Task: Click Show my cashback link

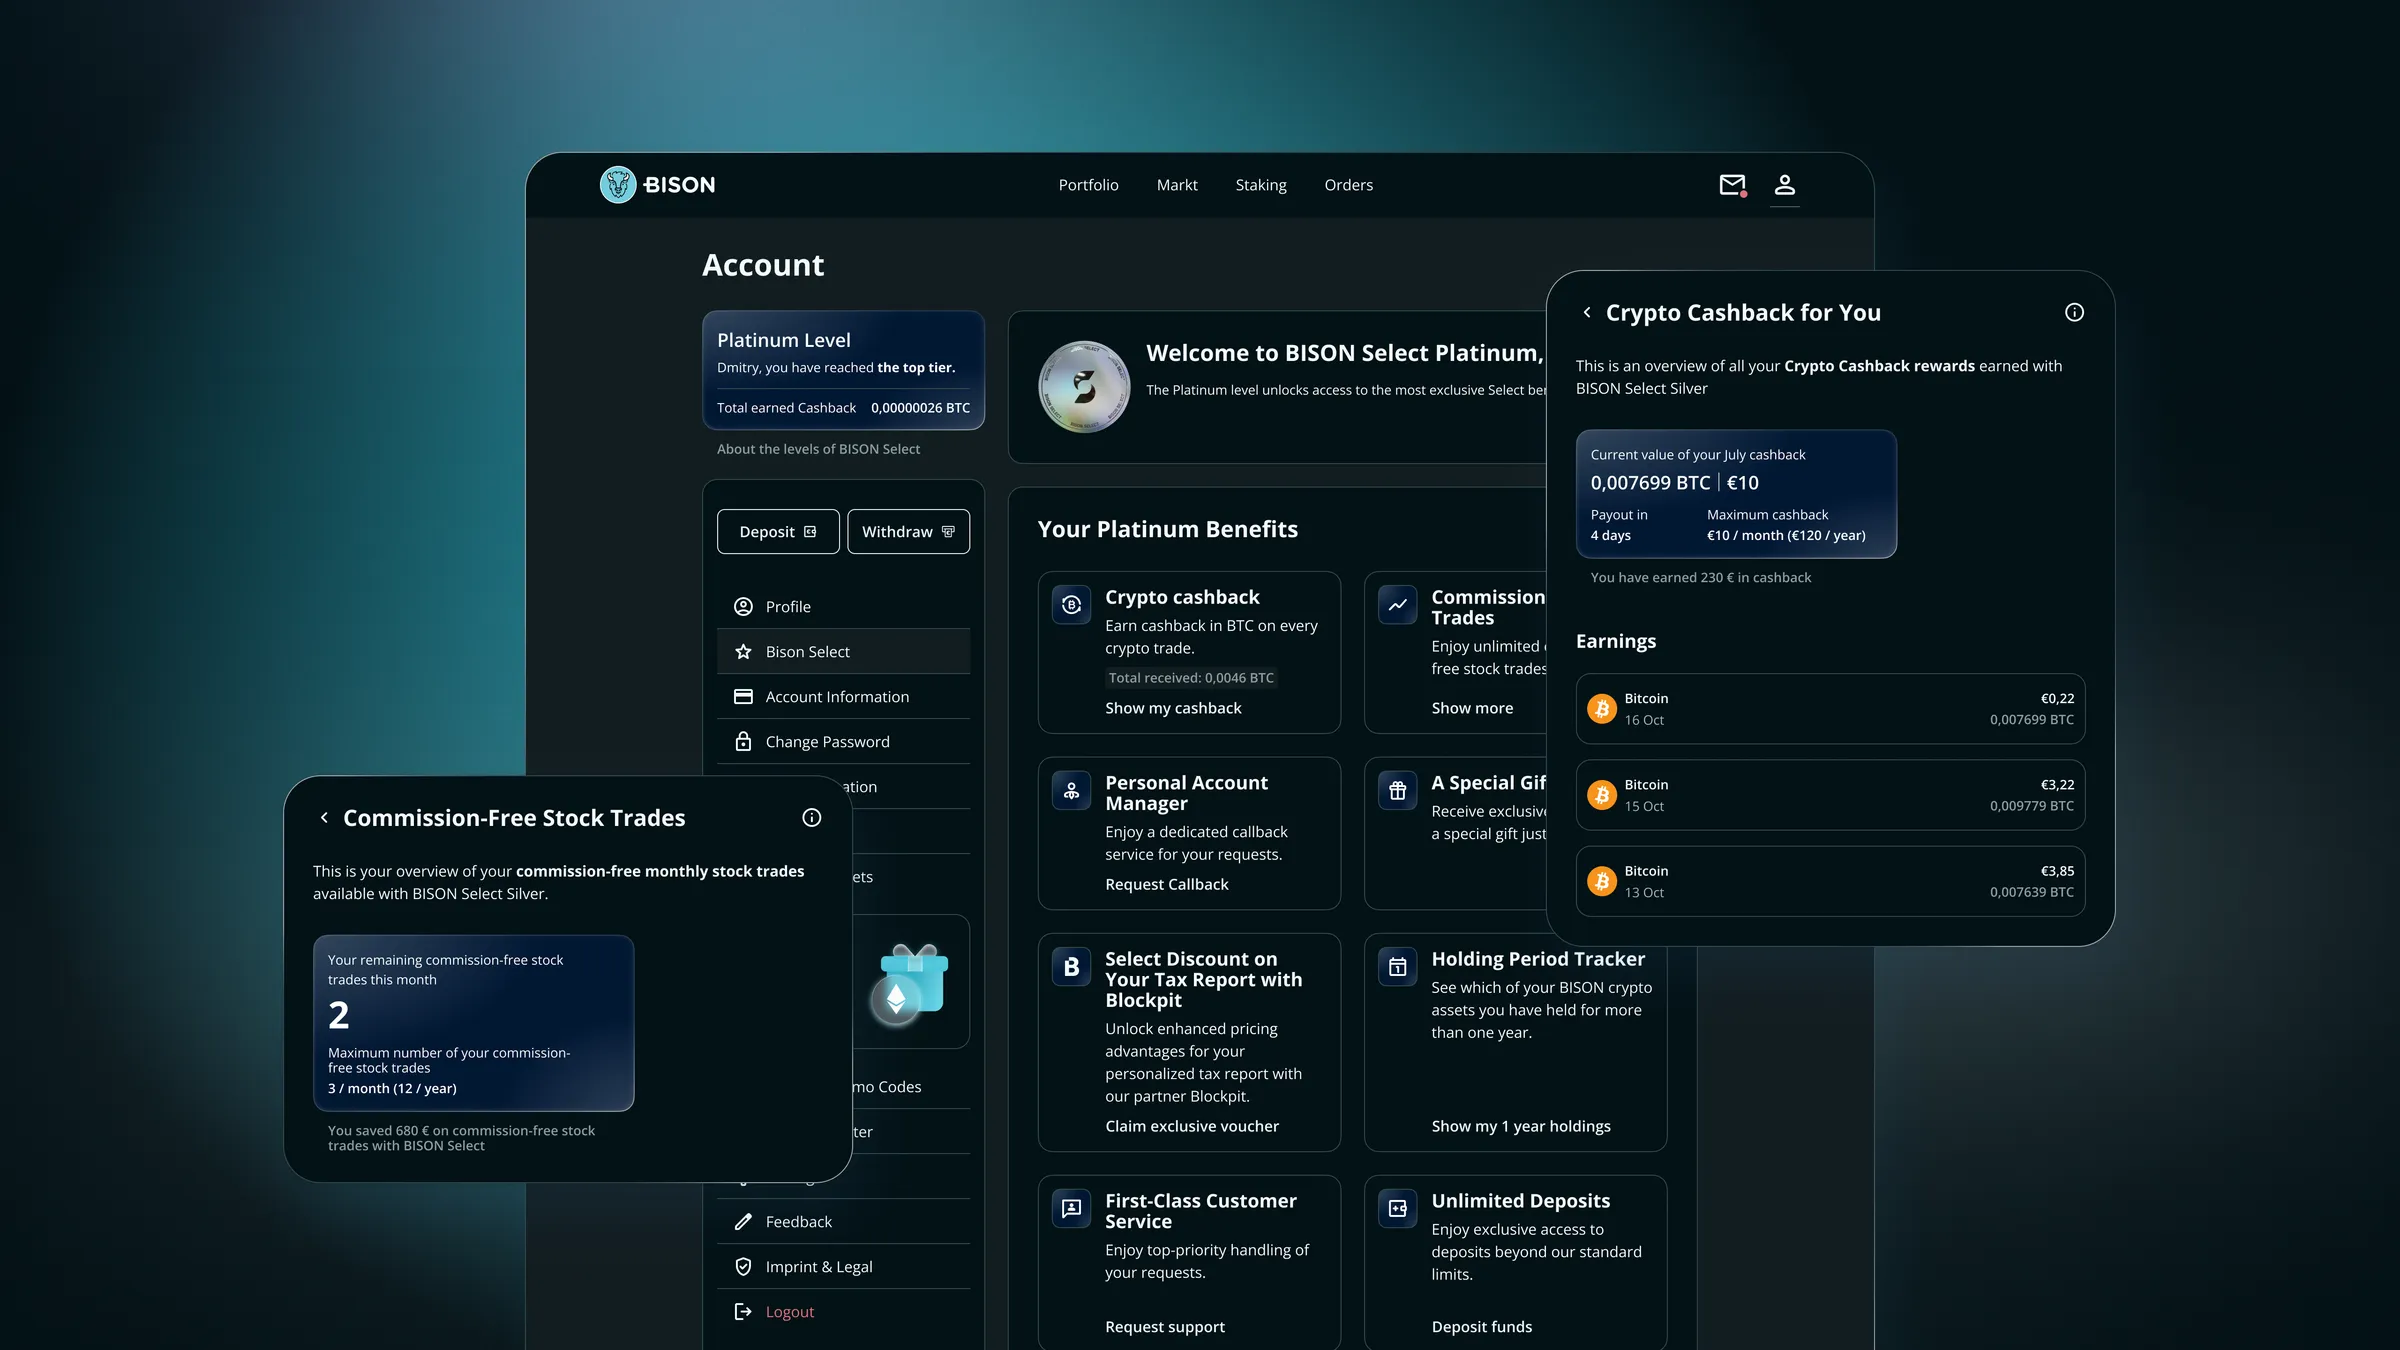Action: pyautogui.click(x=1173, y=708)
